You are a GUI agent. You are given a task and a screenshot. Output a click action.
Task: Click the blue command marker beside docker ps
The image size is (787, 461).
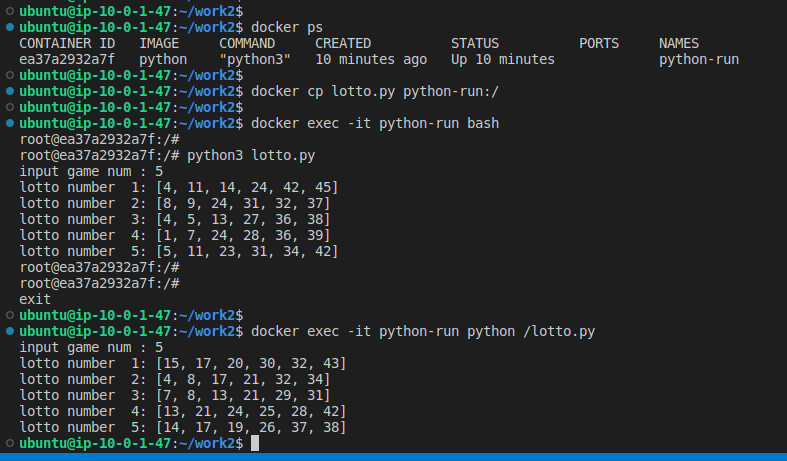pos(10,27)
